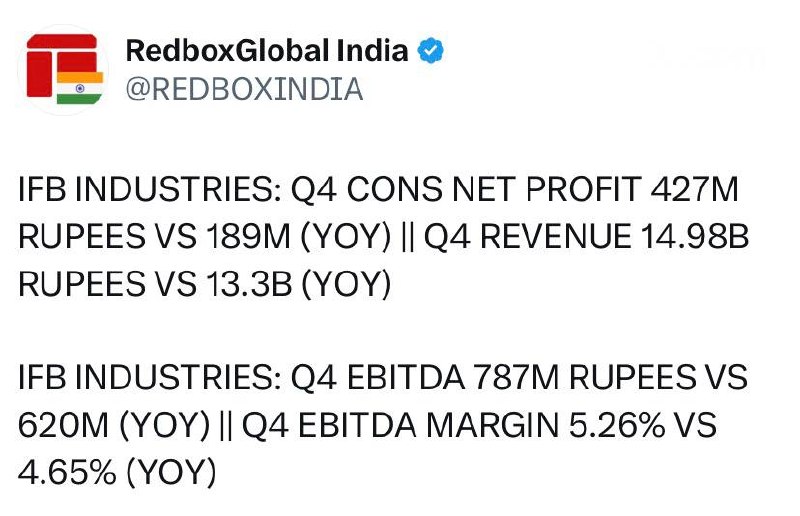Select the 'Q4 REVENUE 14.98B' text

coord(586,237)
